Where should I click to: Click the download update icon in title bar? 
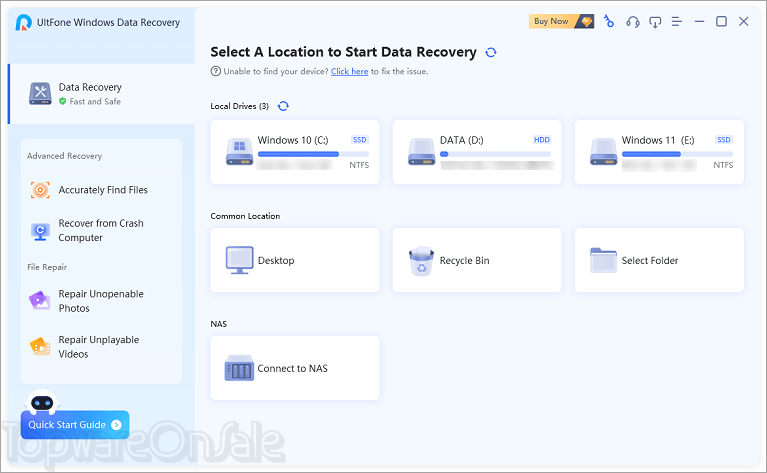pos(655,22)
